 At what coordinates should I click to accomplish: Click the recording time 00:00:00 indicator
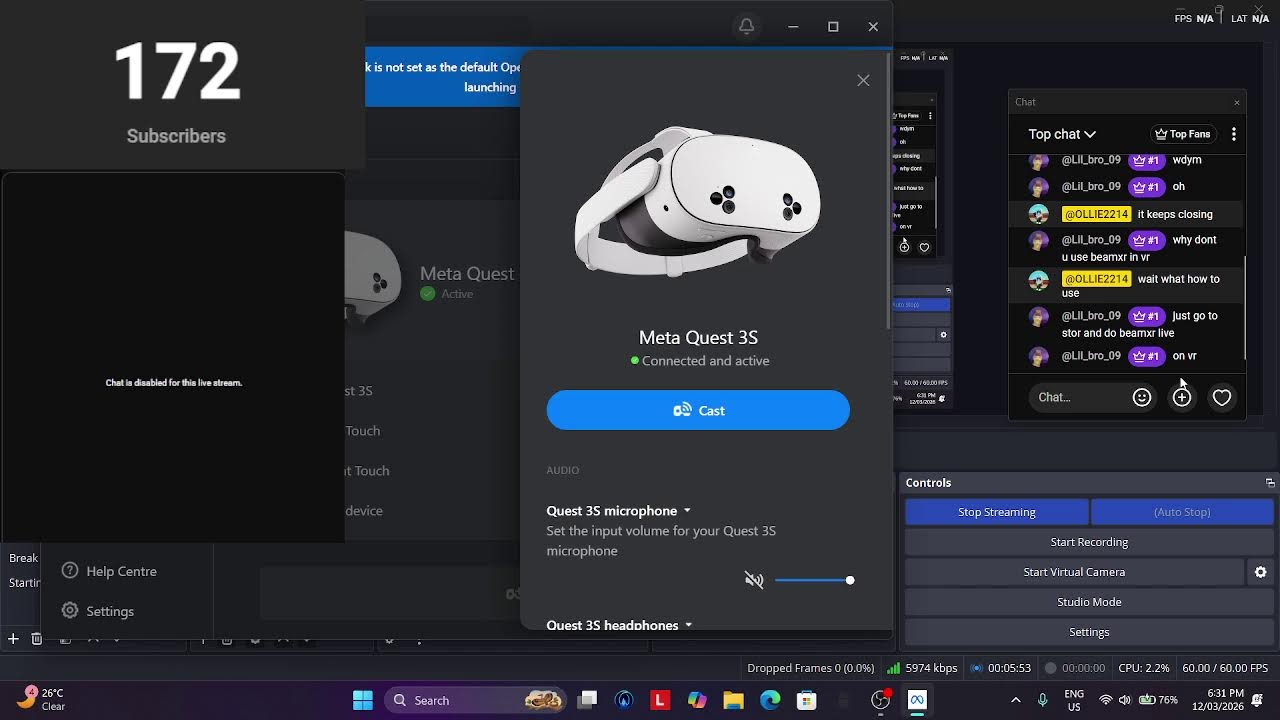tap(1075, 668)
